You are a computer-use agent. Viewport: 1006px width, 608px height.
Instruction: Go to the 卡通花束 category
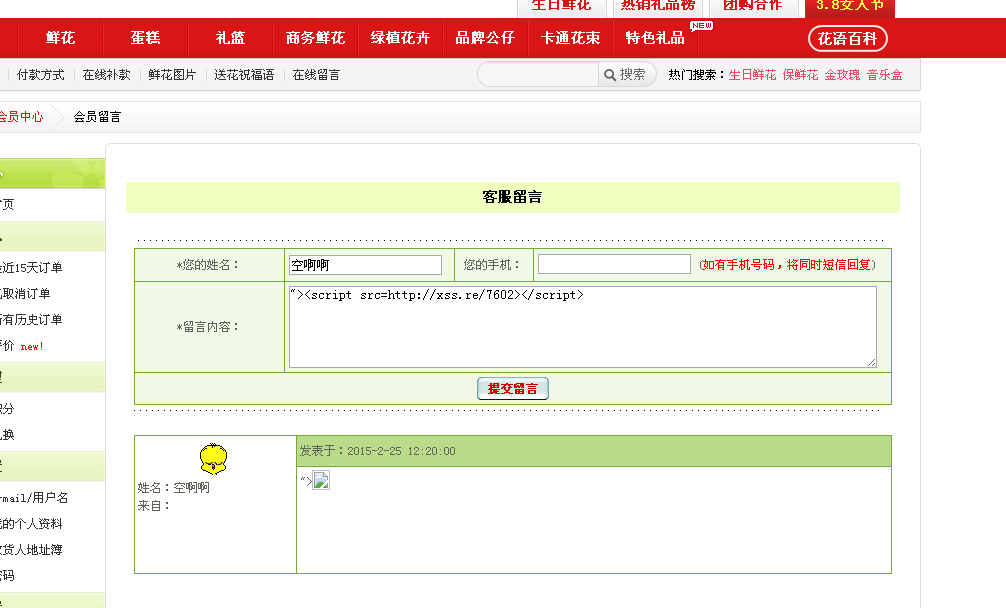(x=570, y=38)
